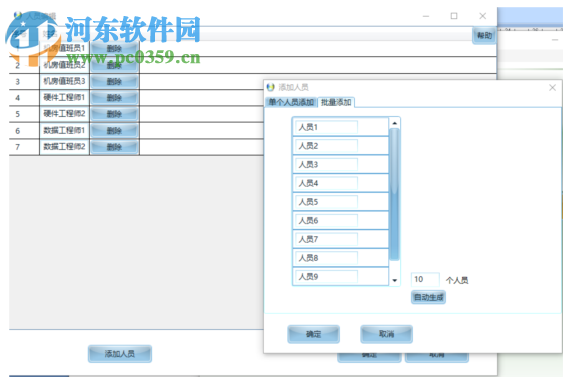Click the 人员7 name field
This screenshot has width=572, height=390.
[x=326, y=239]
